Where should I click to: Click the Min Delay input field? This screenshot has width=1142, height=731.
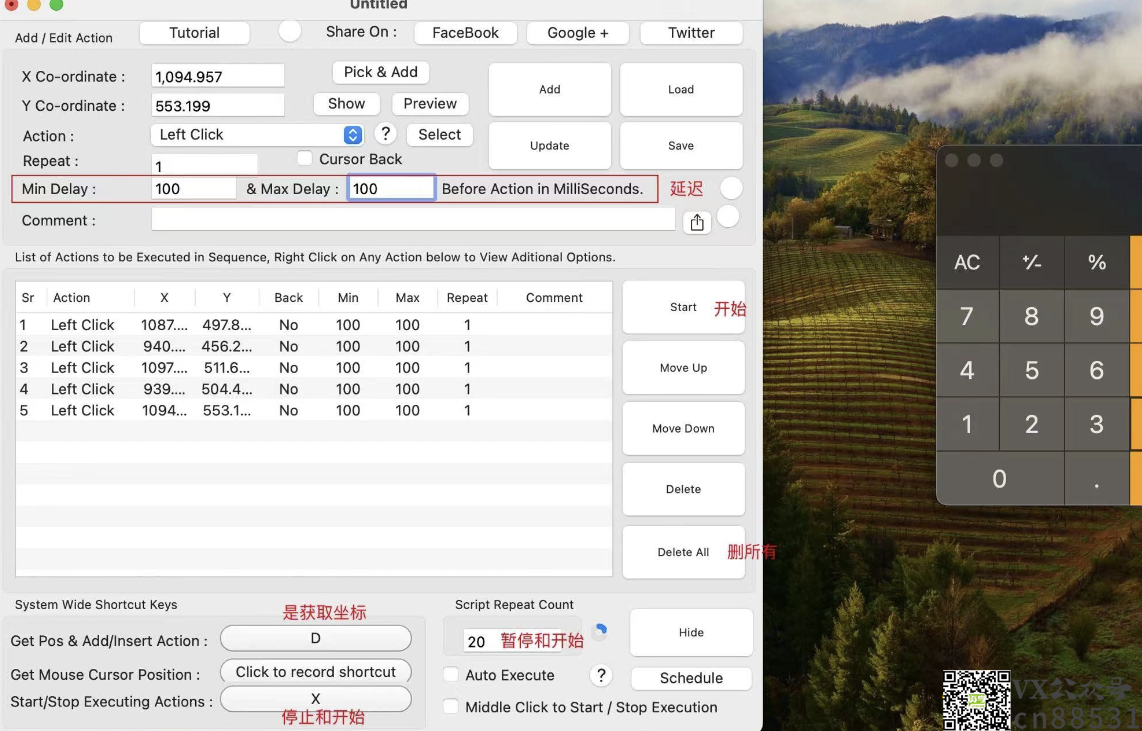click(194, 189)
